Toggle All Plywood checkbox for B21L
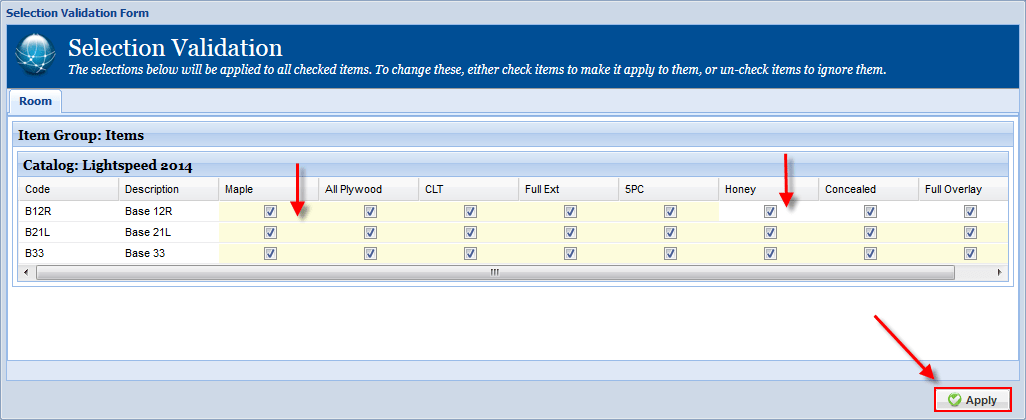1026x420 pixels. pos(370,232)
